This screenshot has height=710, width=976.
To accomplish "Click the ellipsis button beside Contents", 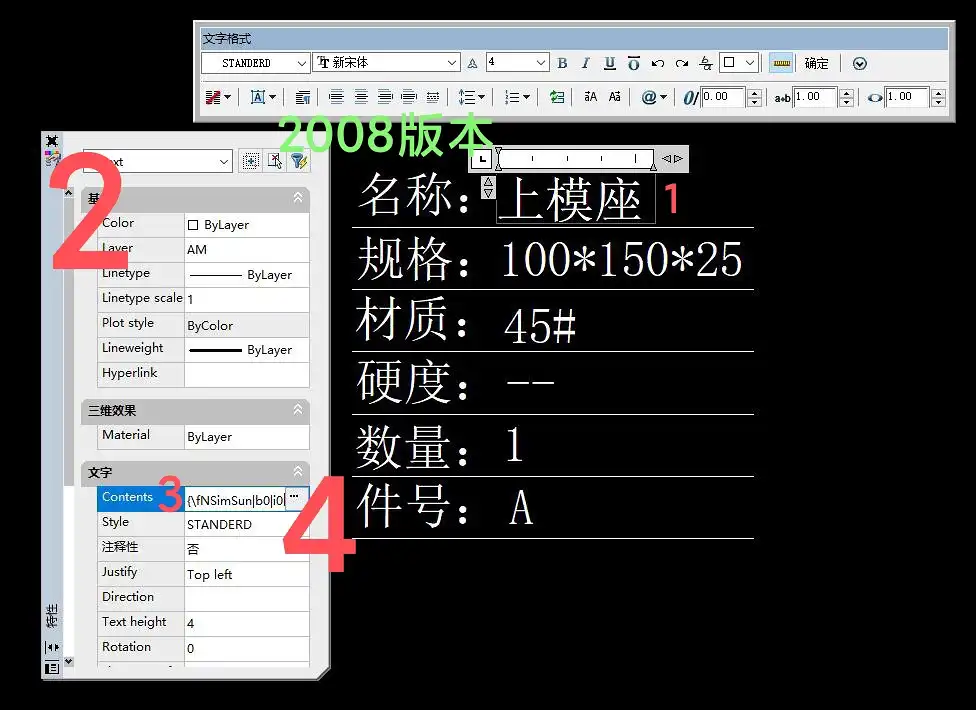I will coord(294,498).
